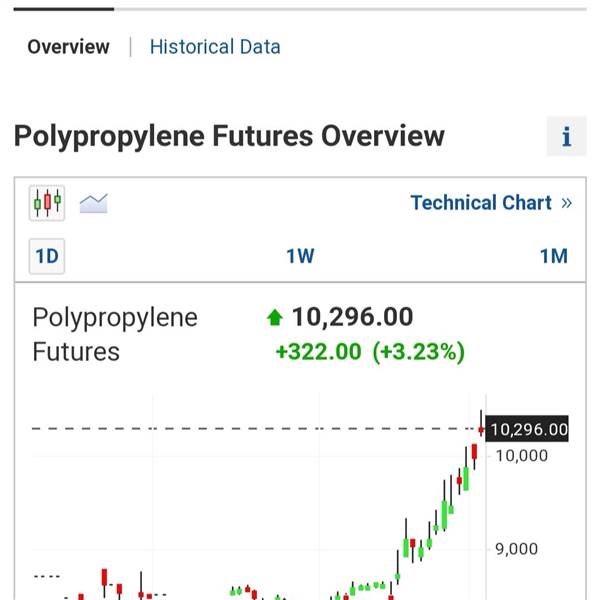This screenshot has height=600, width=600.
Task: Switch chart interval to 1M
Action: (x=554, y=256)
